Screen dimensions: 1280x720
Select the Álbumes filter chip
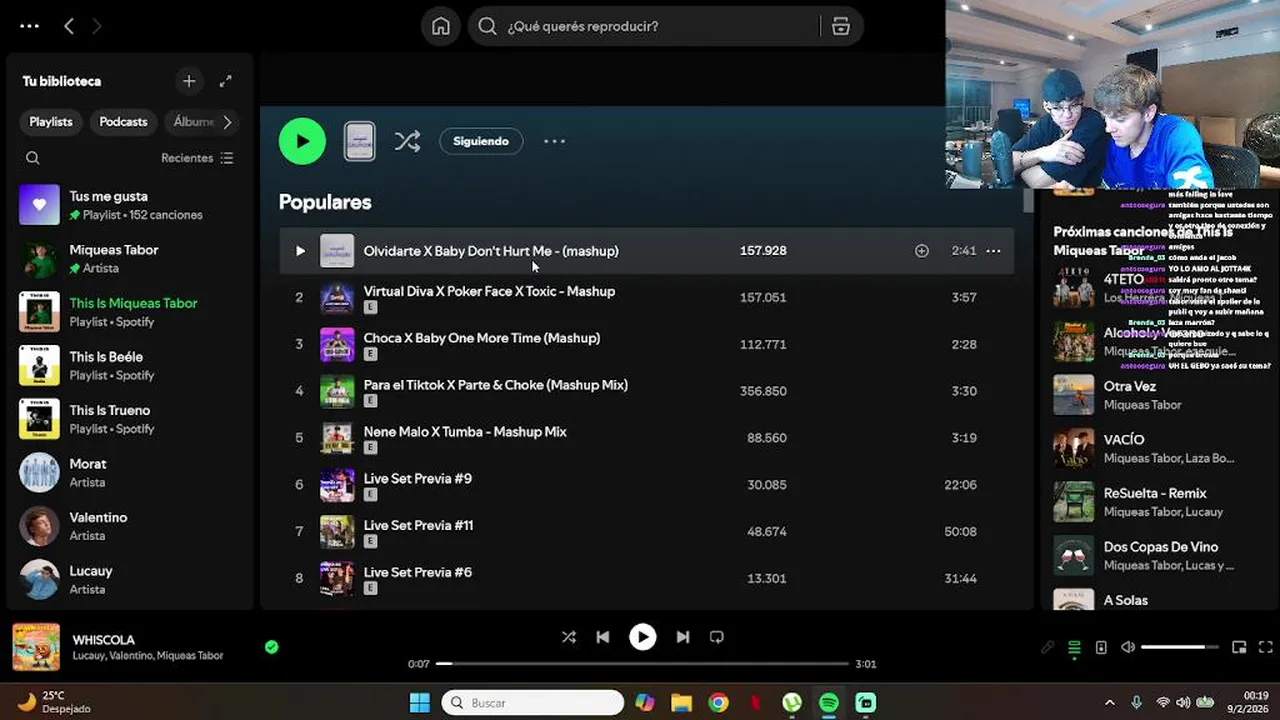pos(193,122)
